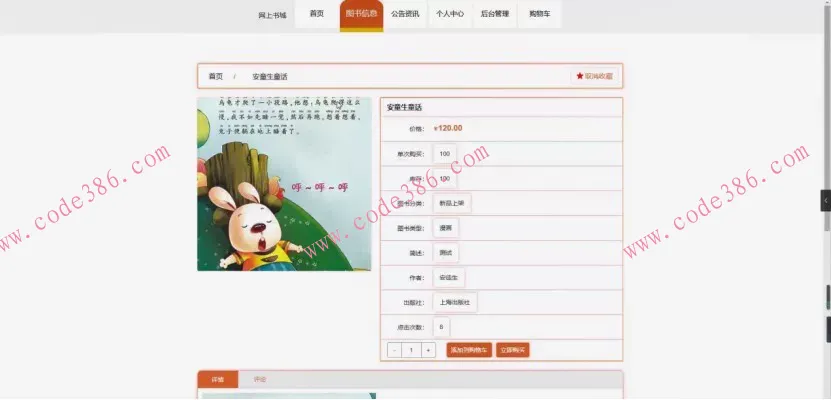Switch to the 评论 tab
This screenshot has height=400, width=831.
tap(260, 379)
